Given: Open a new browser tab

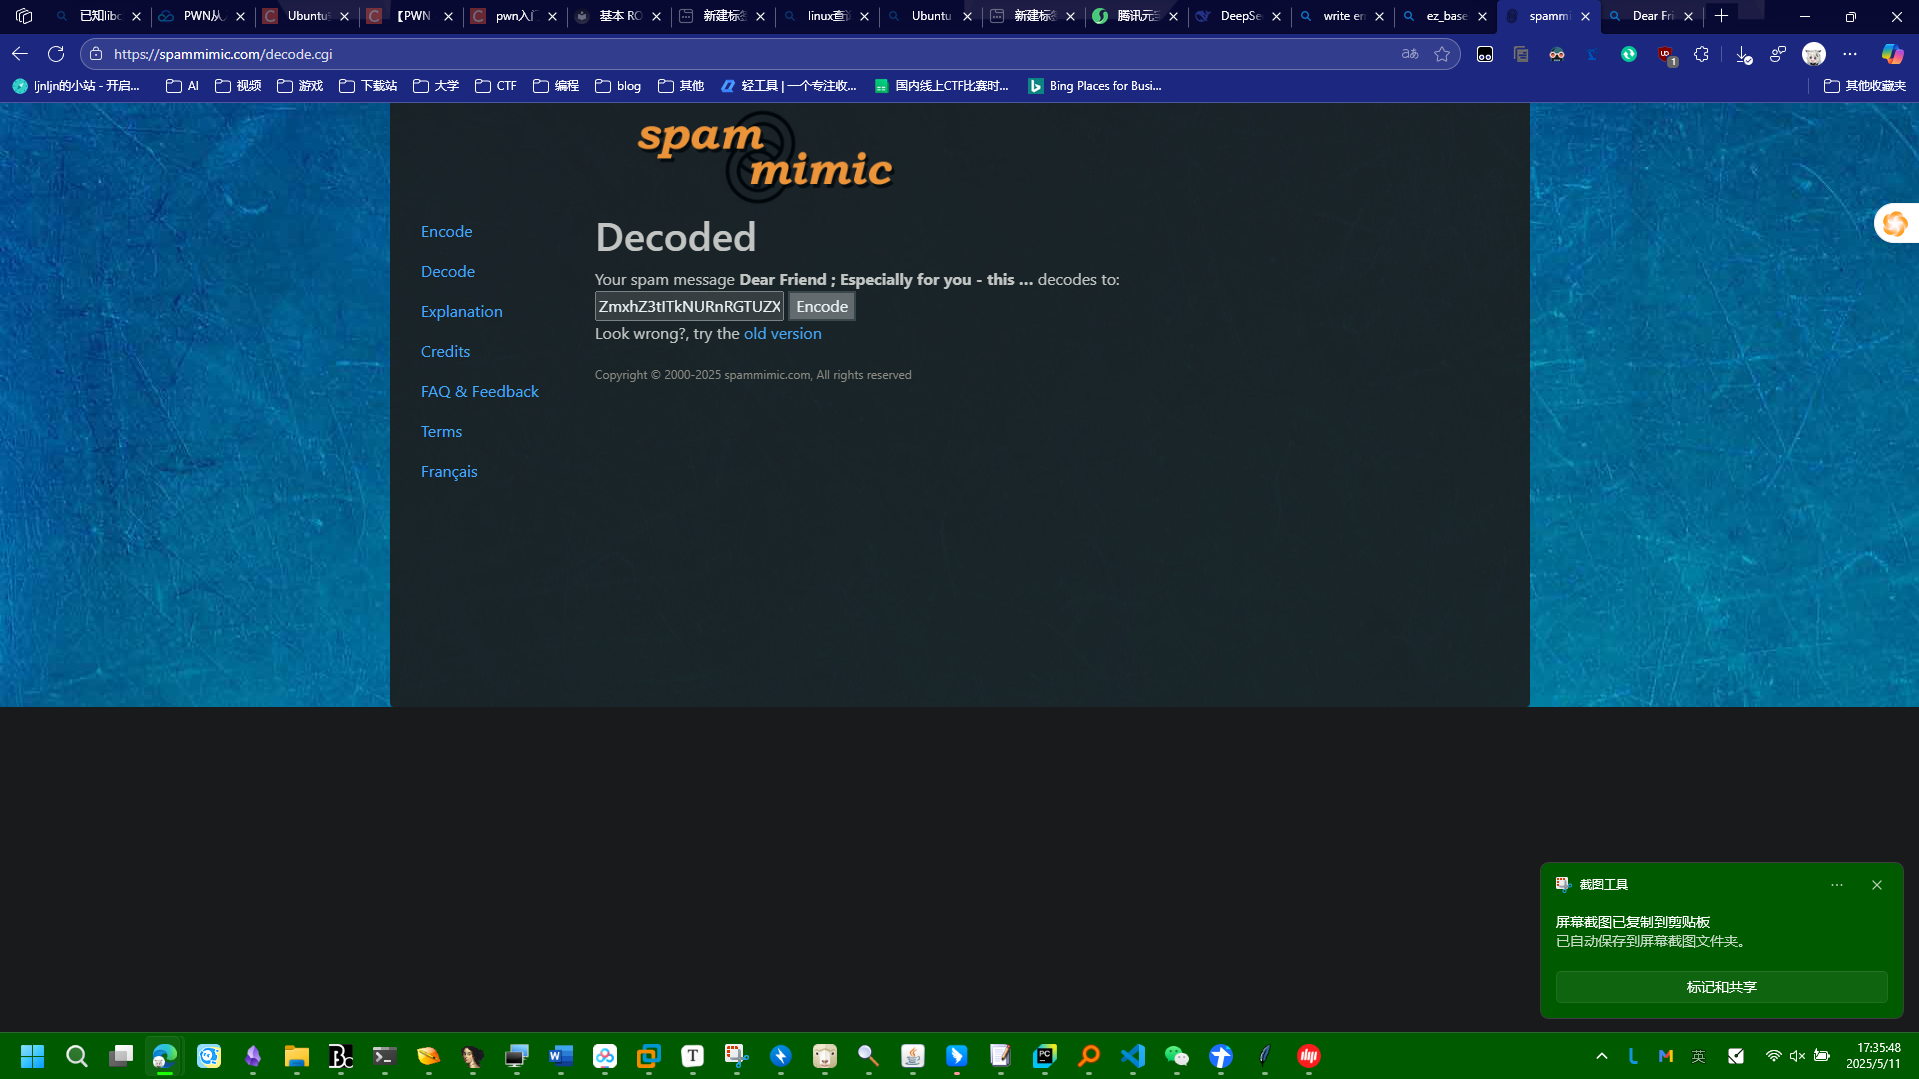Looking at the screenshot, I should [x=1721, y=16].
